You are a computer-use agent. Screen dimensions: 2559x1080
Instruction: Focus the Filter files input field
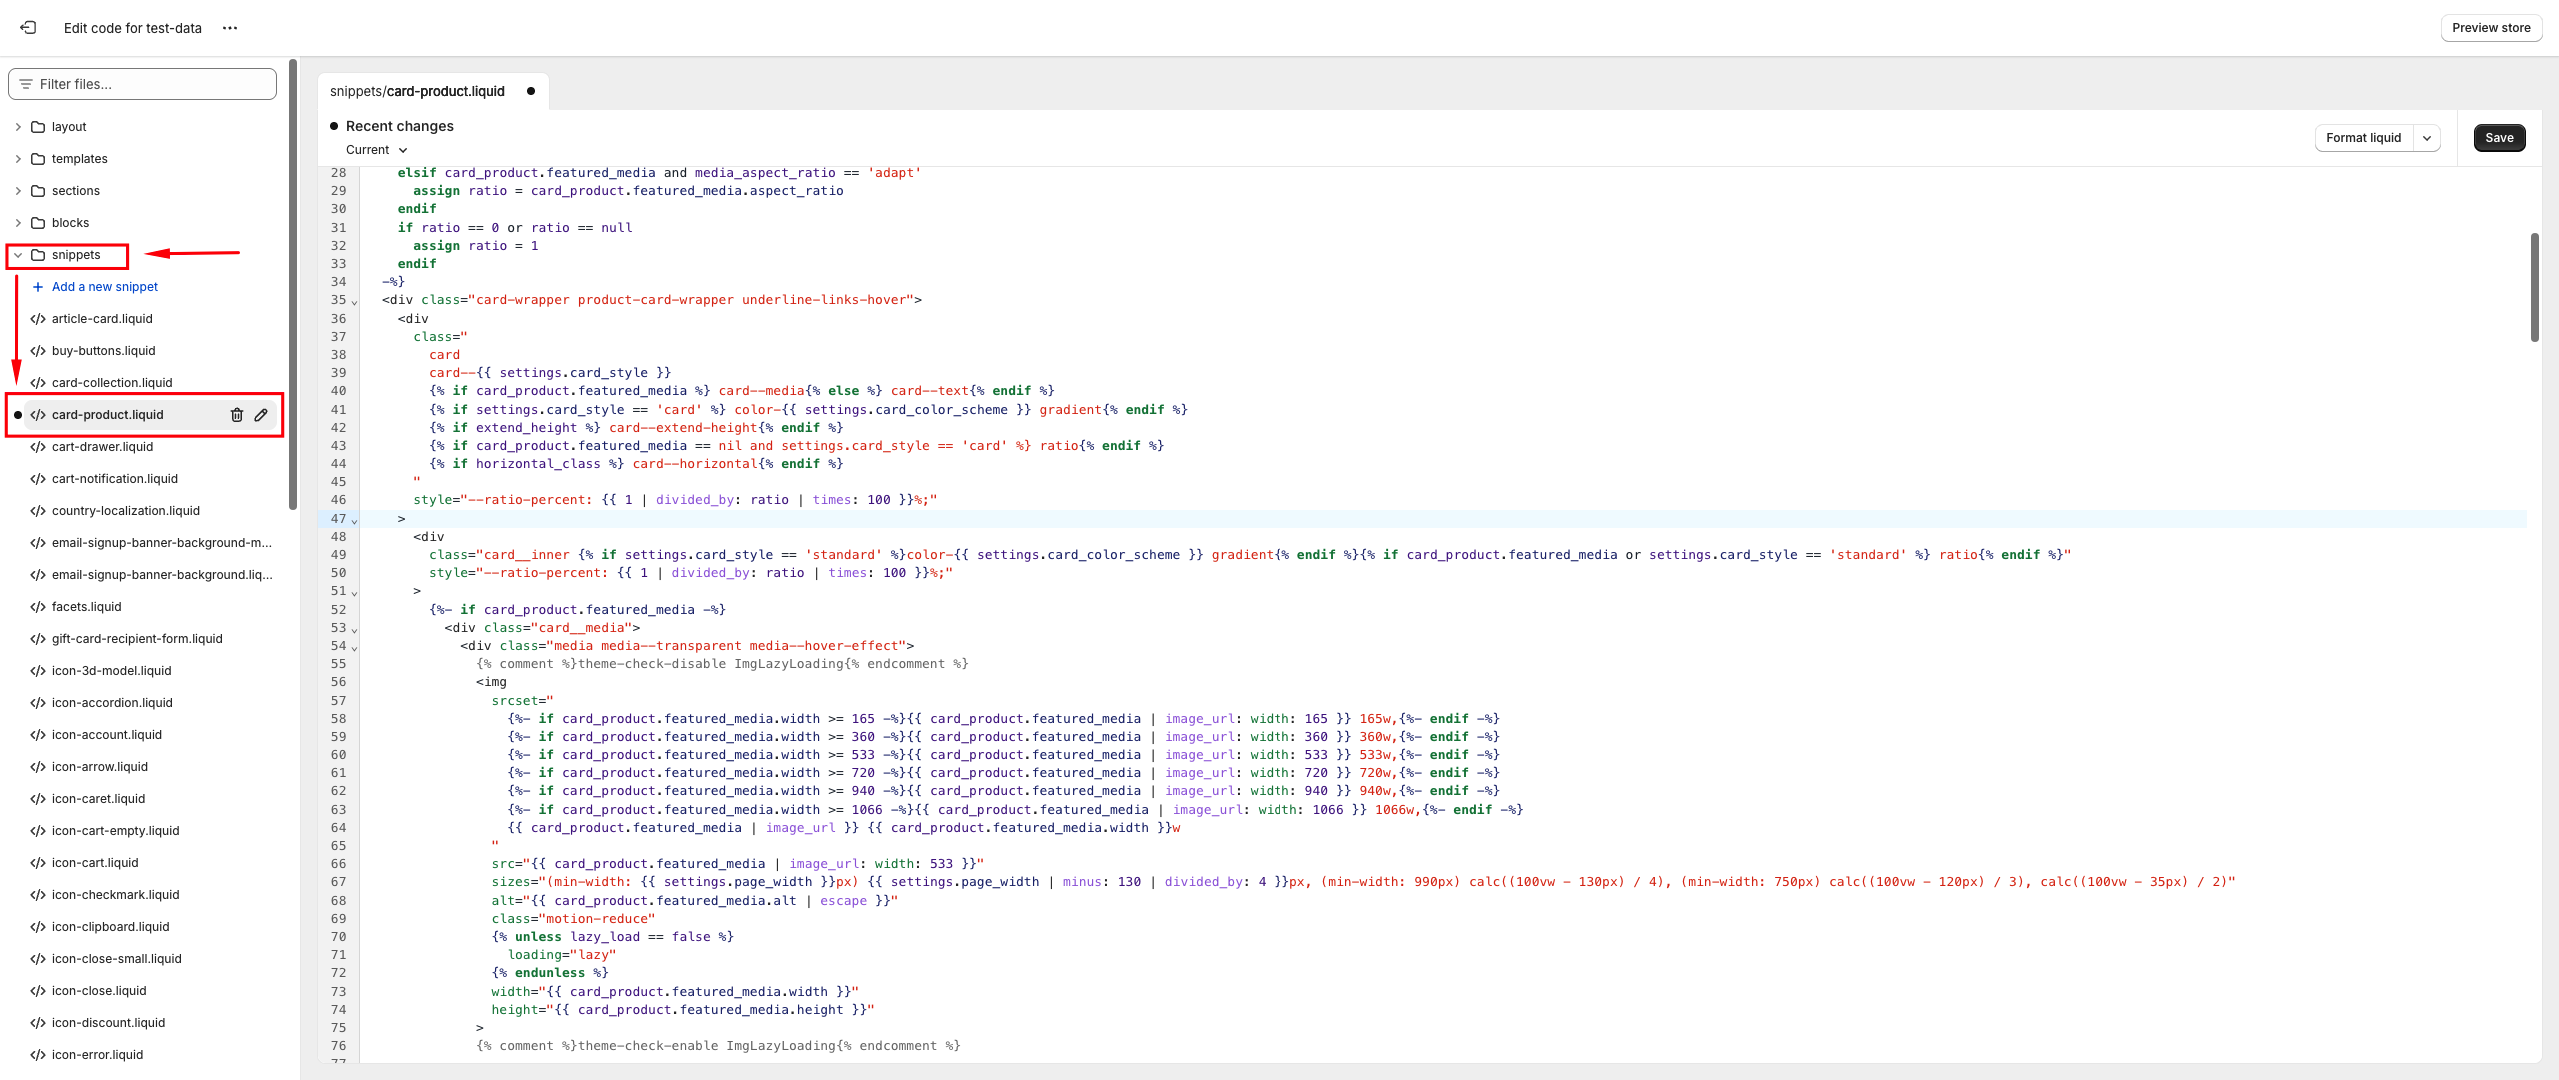coord(150,84)
